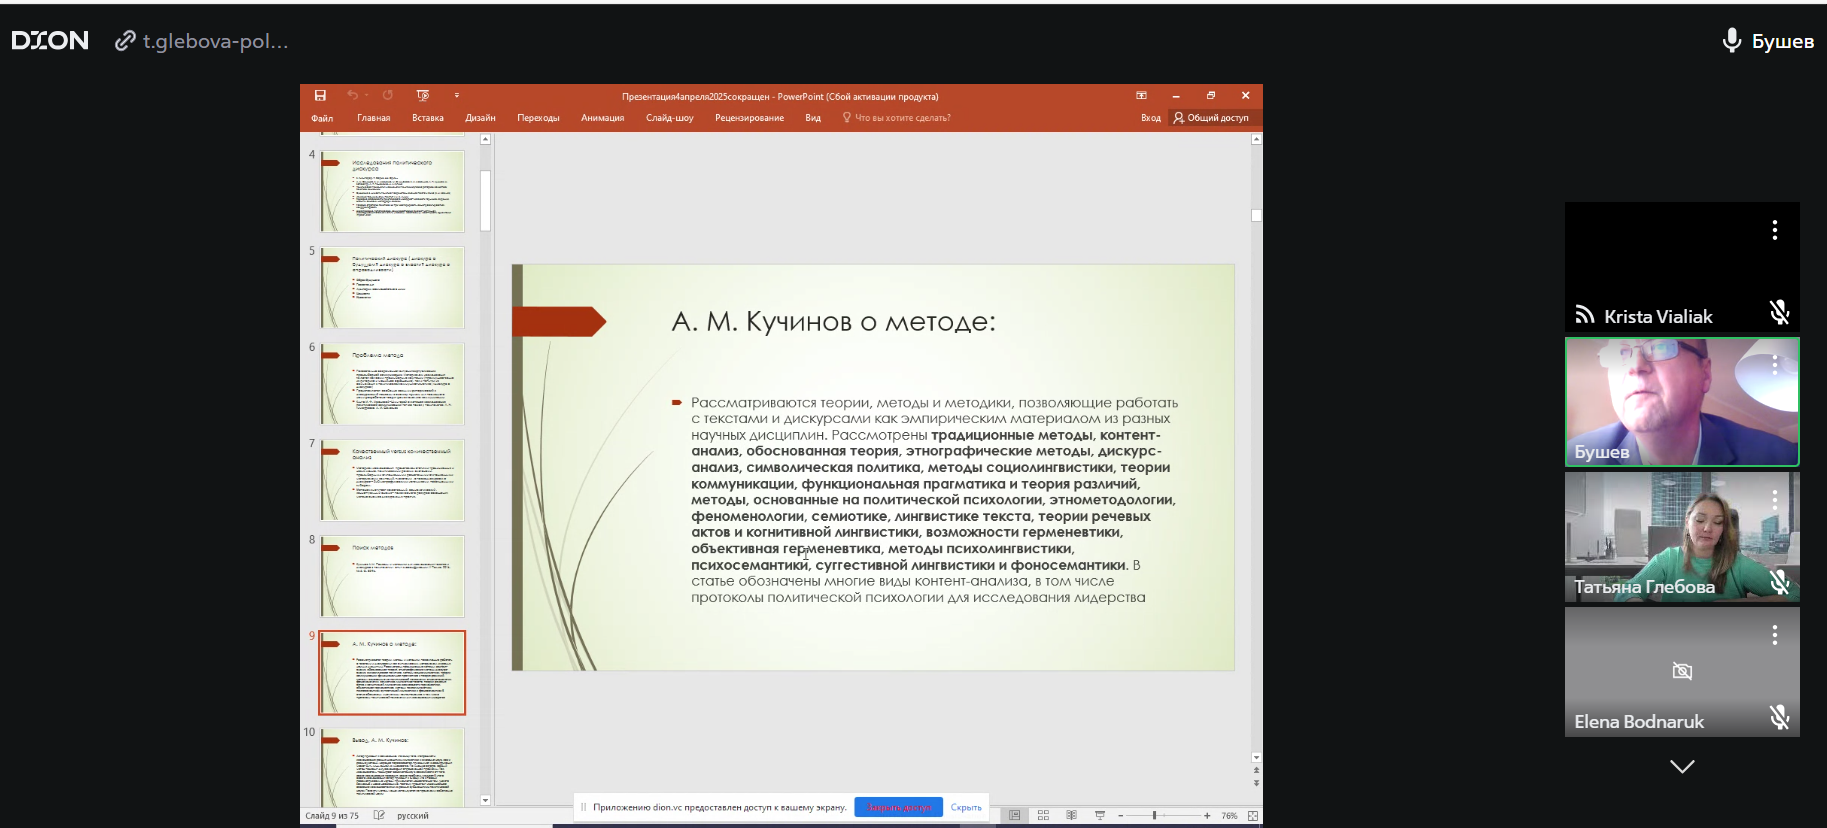Switch to the Вставка ribbon tab

(428, 118)
